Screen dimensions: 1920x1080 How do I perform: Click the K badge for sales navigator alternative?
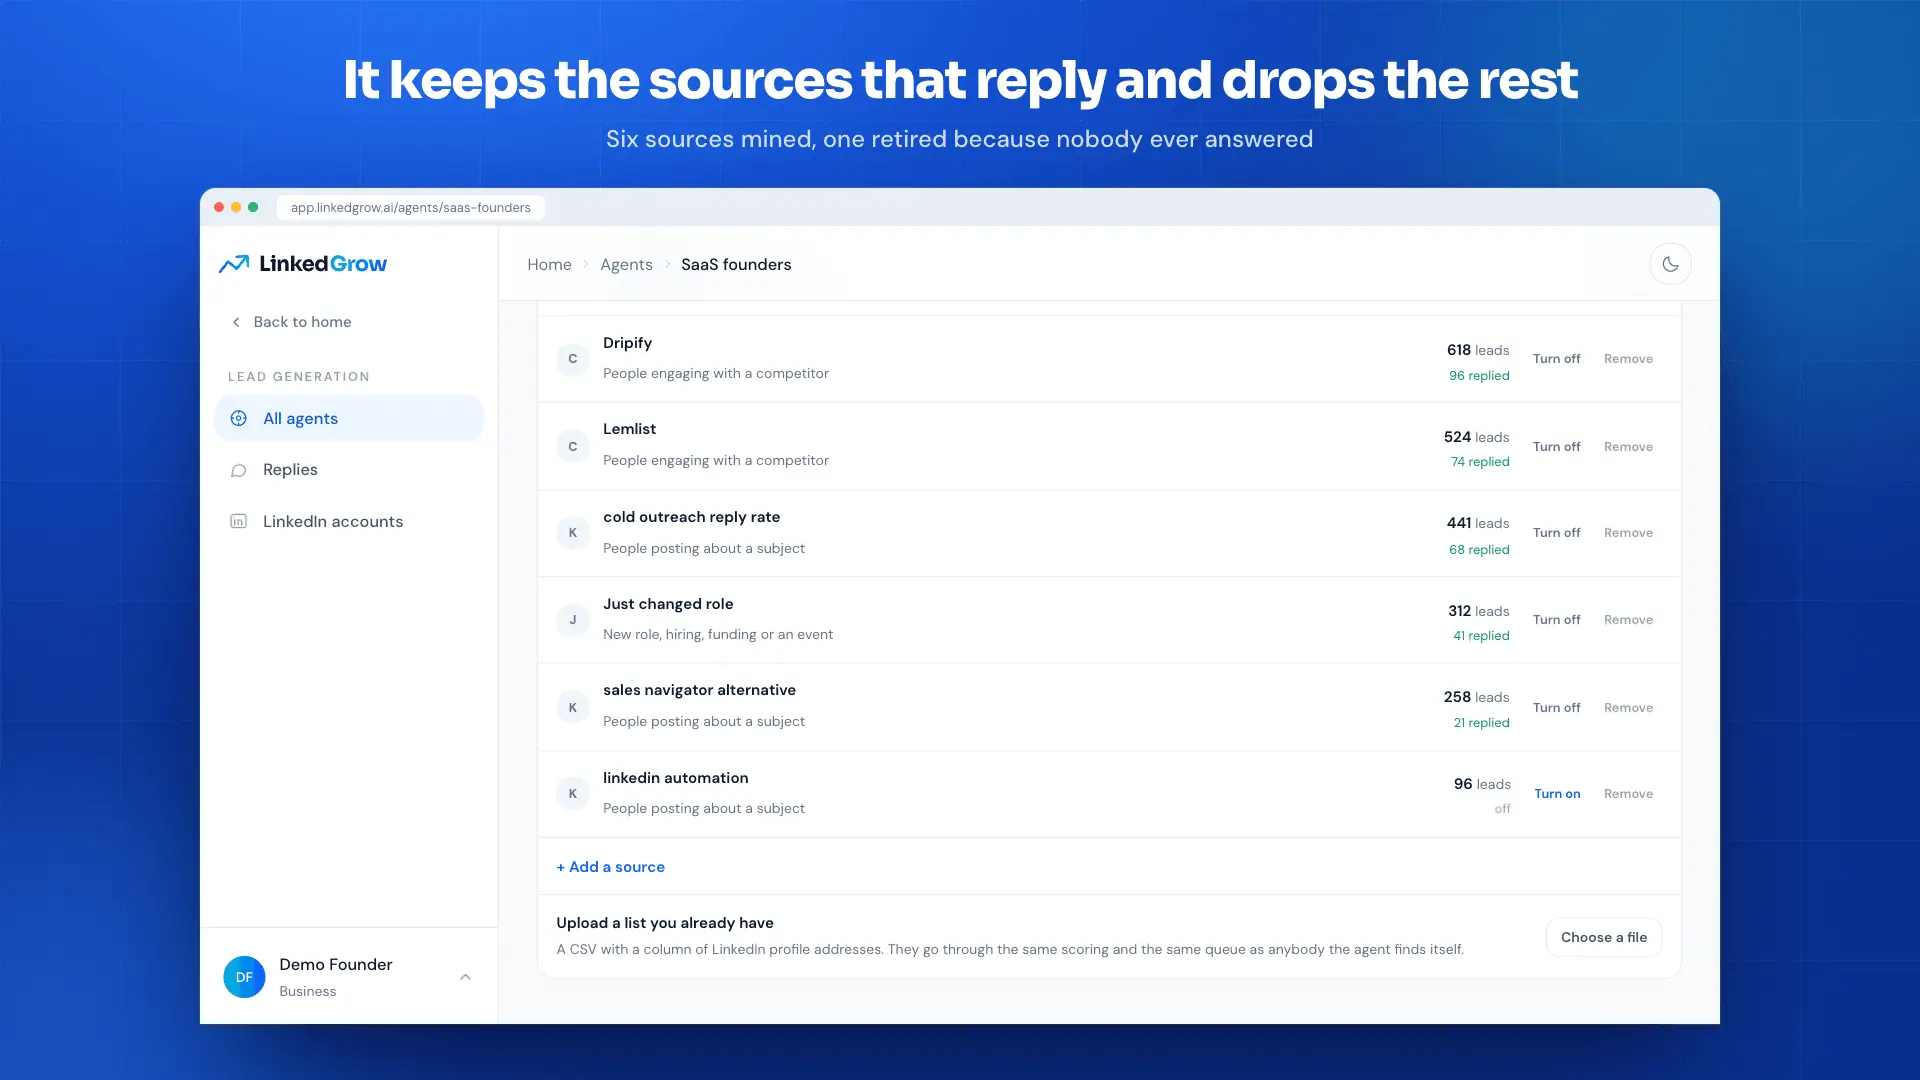coord(573,707)
